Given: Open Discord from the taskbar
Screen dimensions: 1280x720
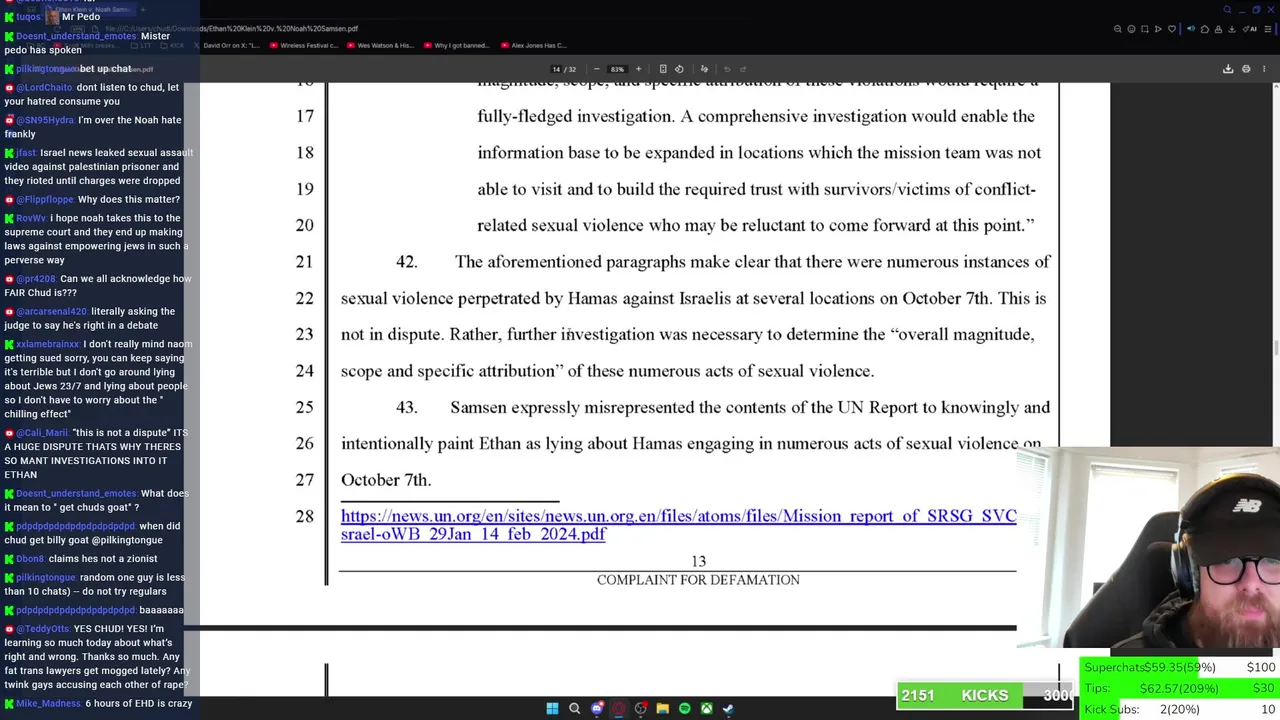Looking at the screenshot, I should pyautogui.click(x=597, y=708).
